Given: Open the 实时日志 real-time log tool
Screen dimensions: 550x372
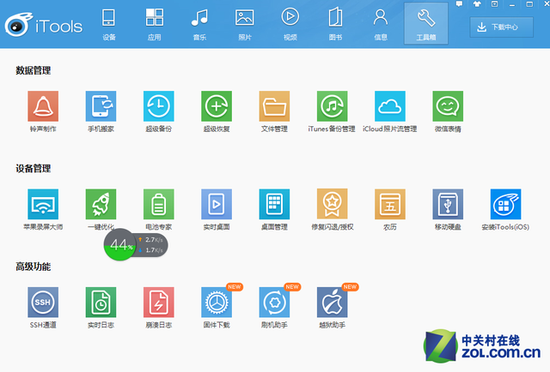Looking at the screenshot, I should pos(101,302).
